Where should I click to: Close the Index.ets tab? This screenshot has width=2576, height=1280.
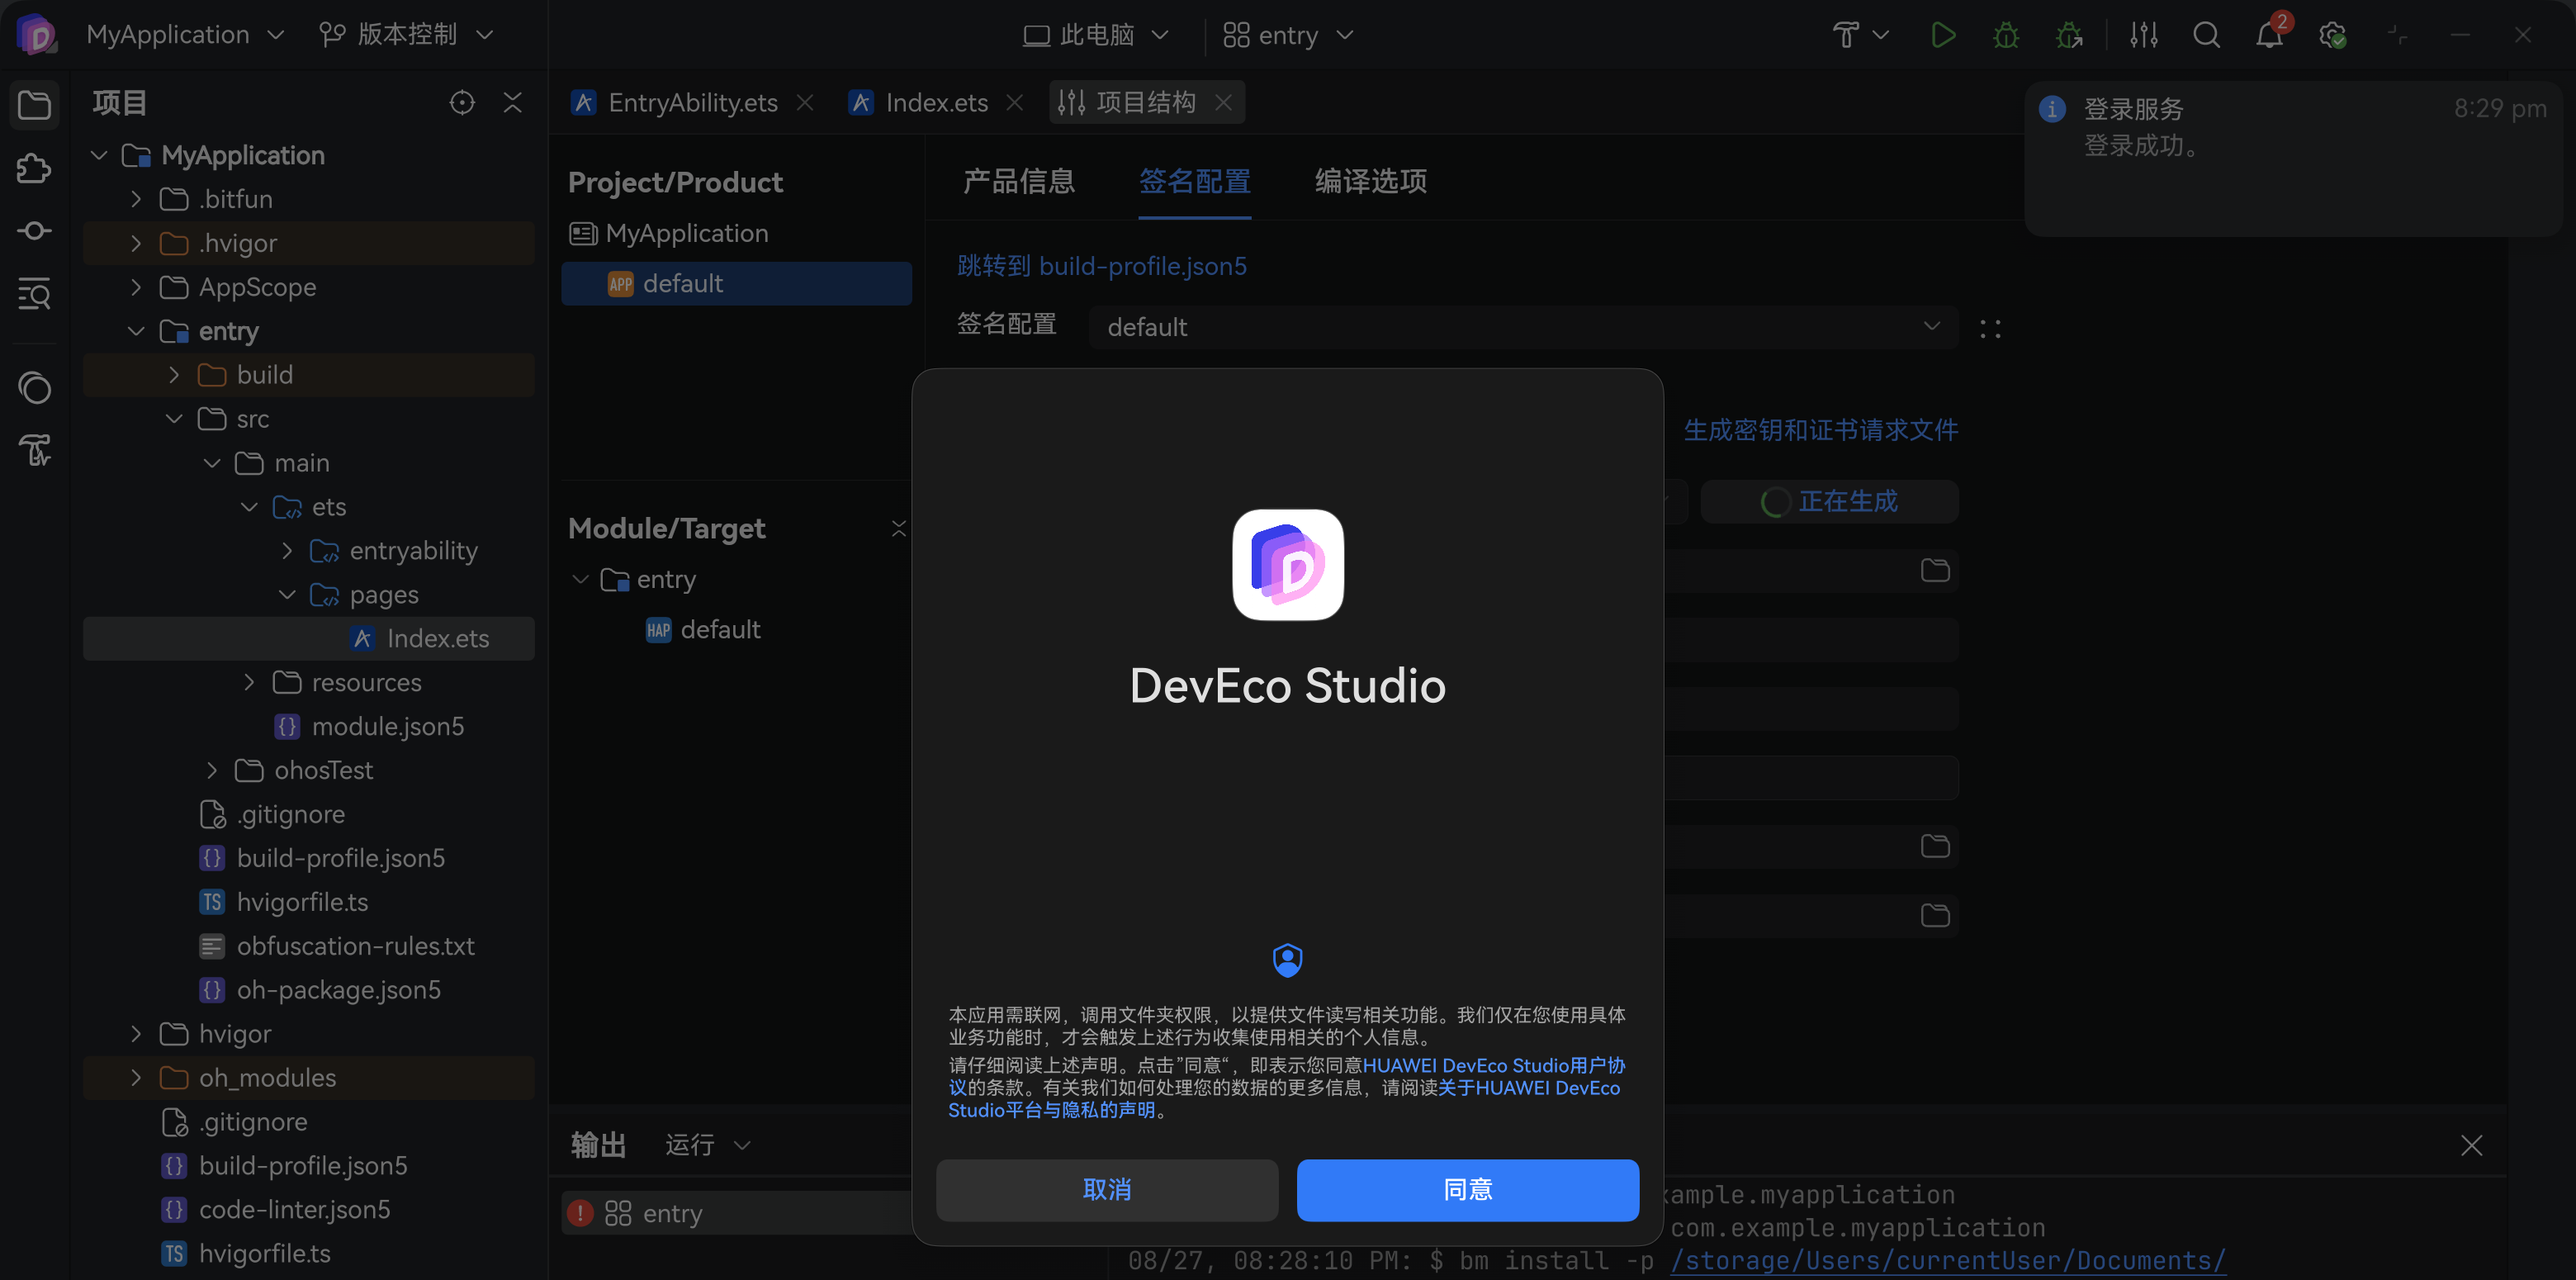coord(1014,103)
